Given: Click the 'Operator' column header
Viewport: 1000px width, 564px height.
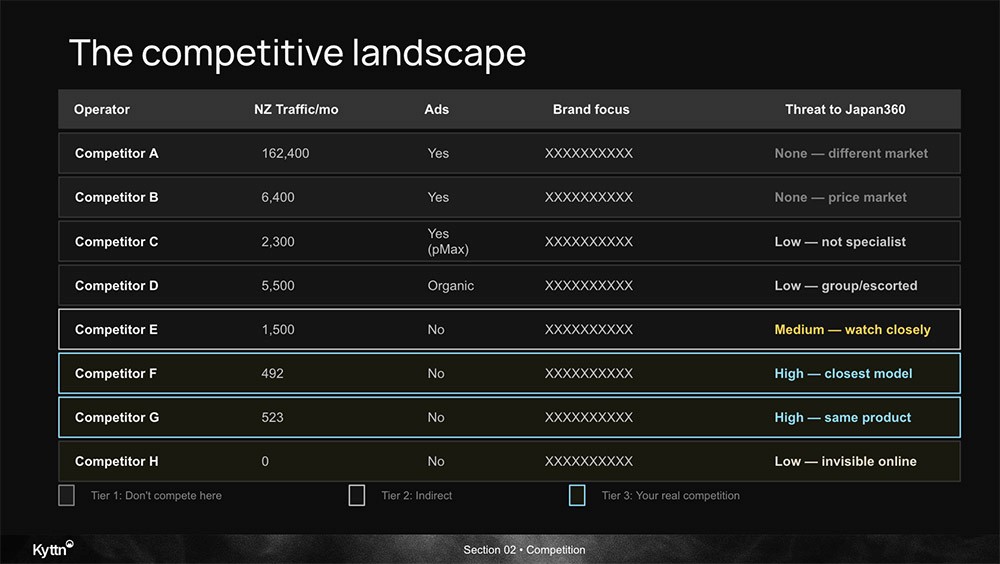Looking at the screenshot, I should tap(101, 109).
